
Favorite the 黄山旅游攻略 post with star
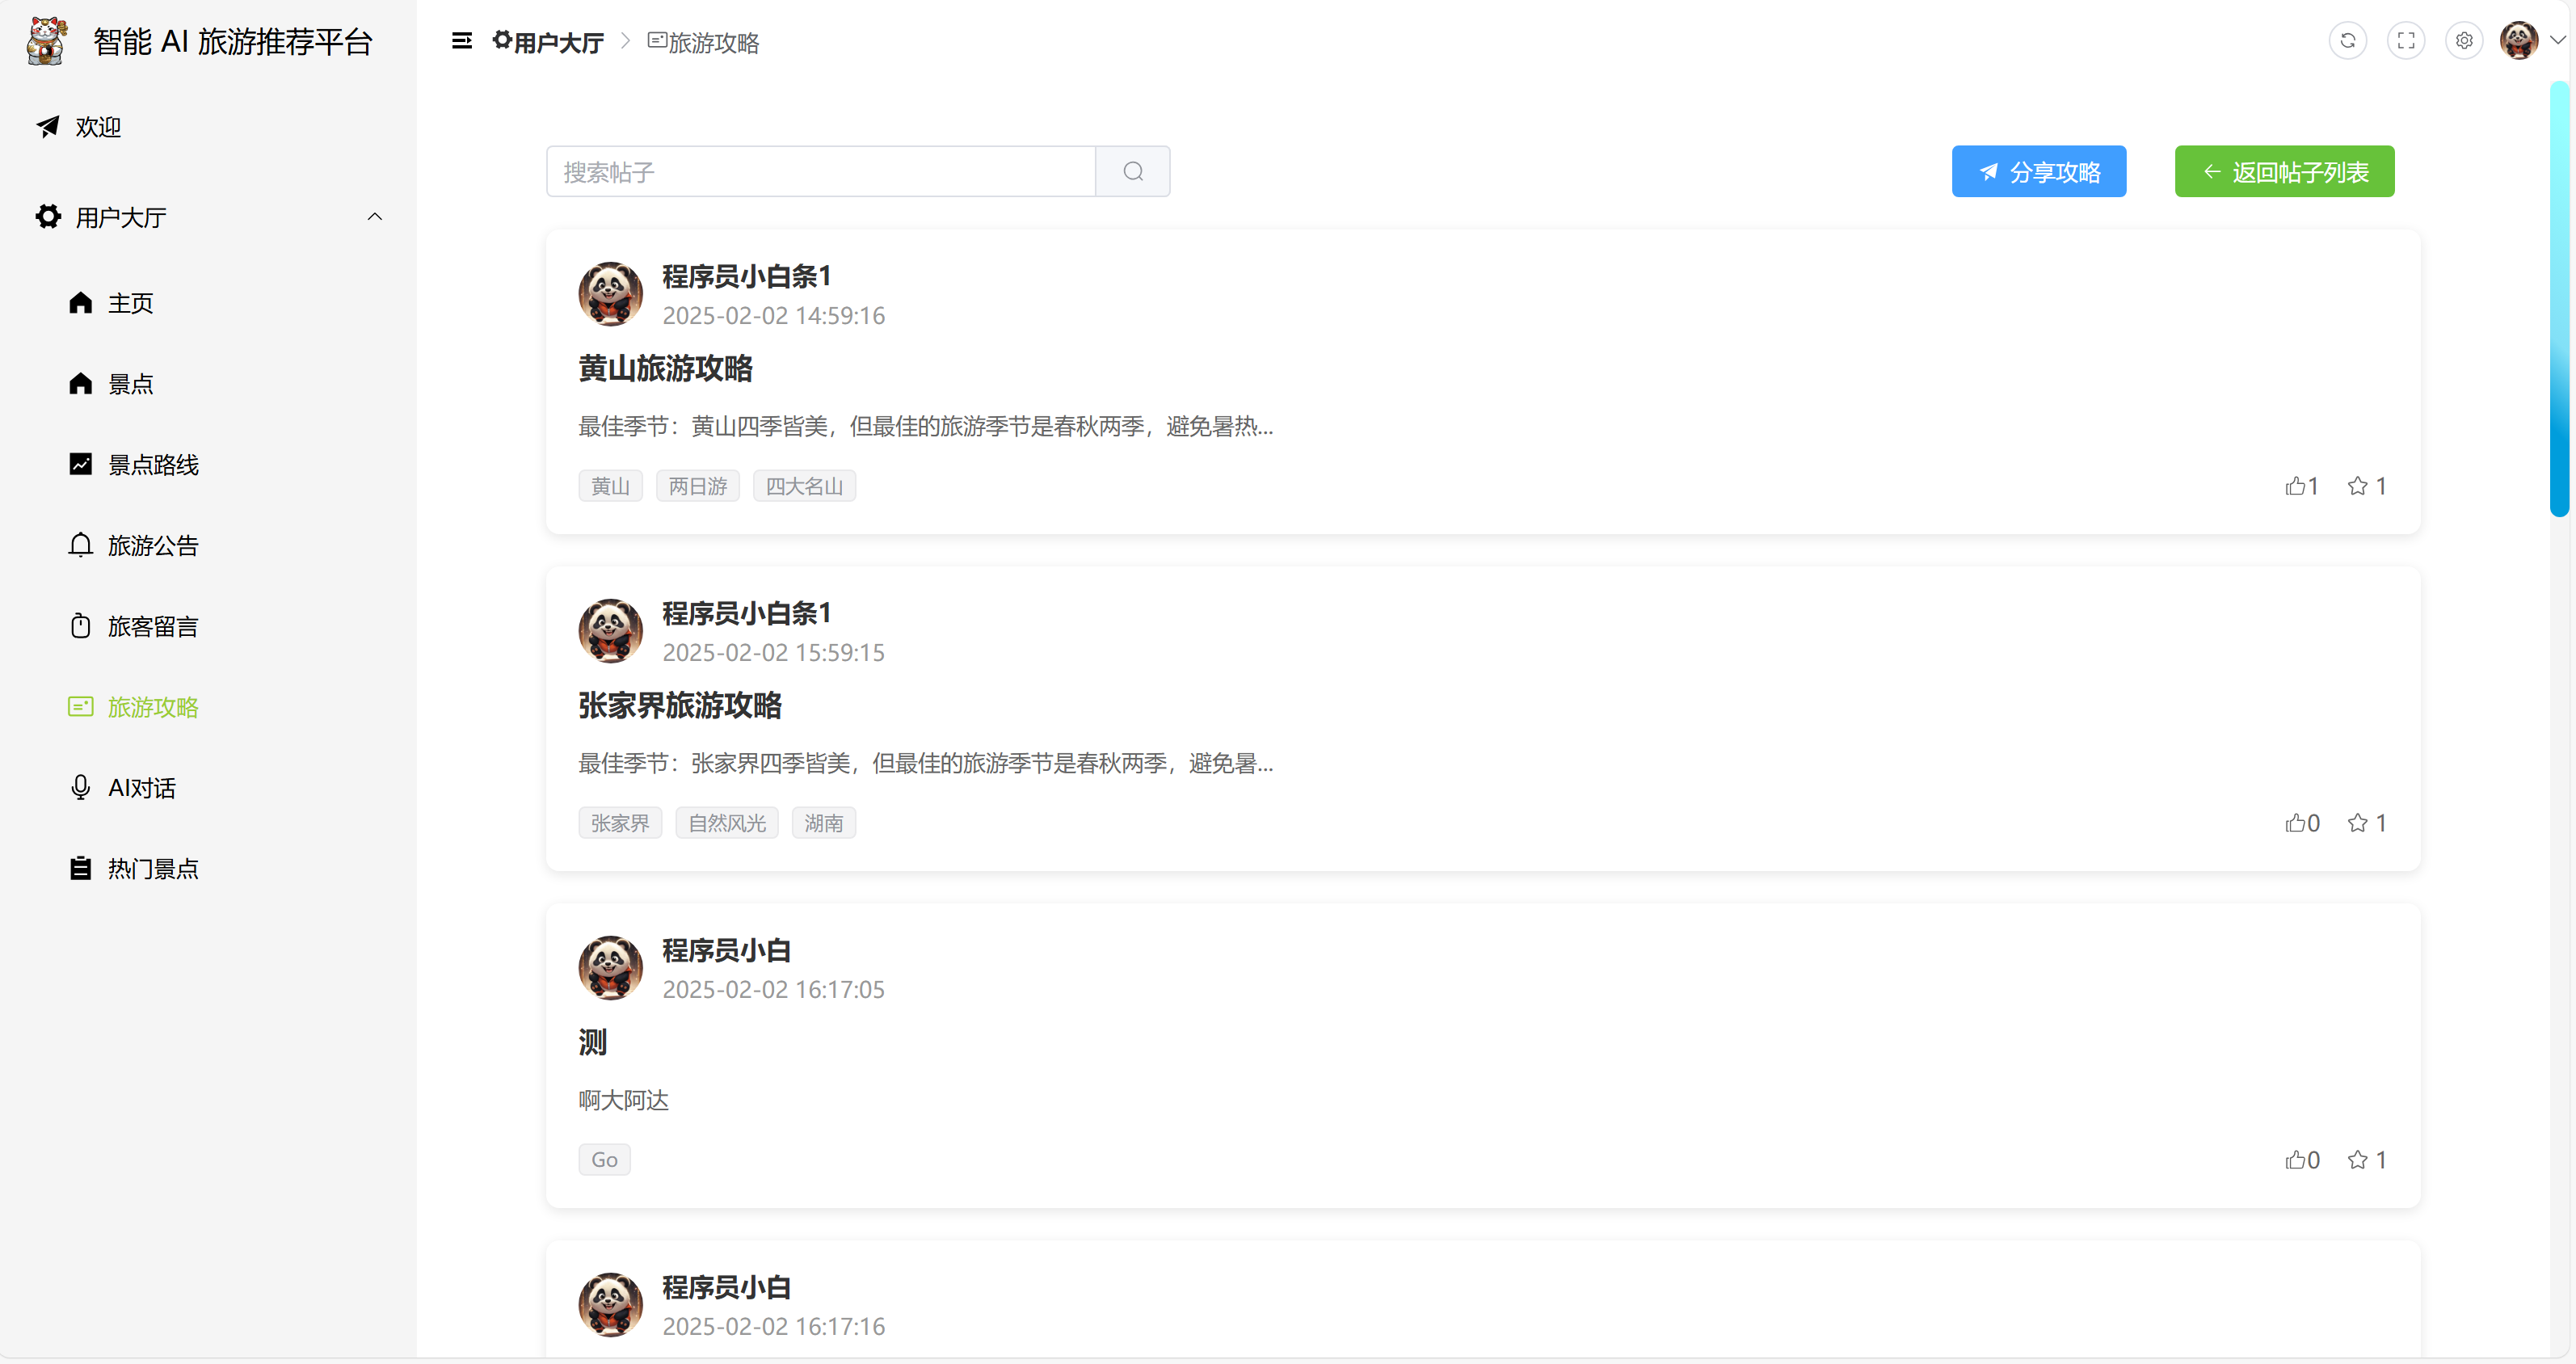pos(2367,486)
